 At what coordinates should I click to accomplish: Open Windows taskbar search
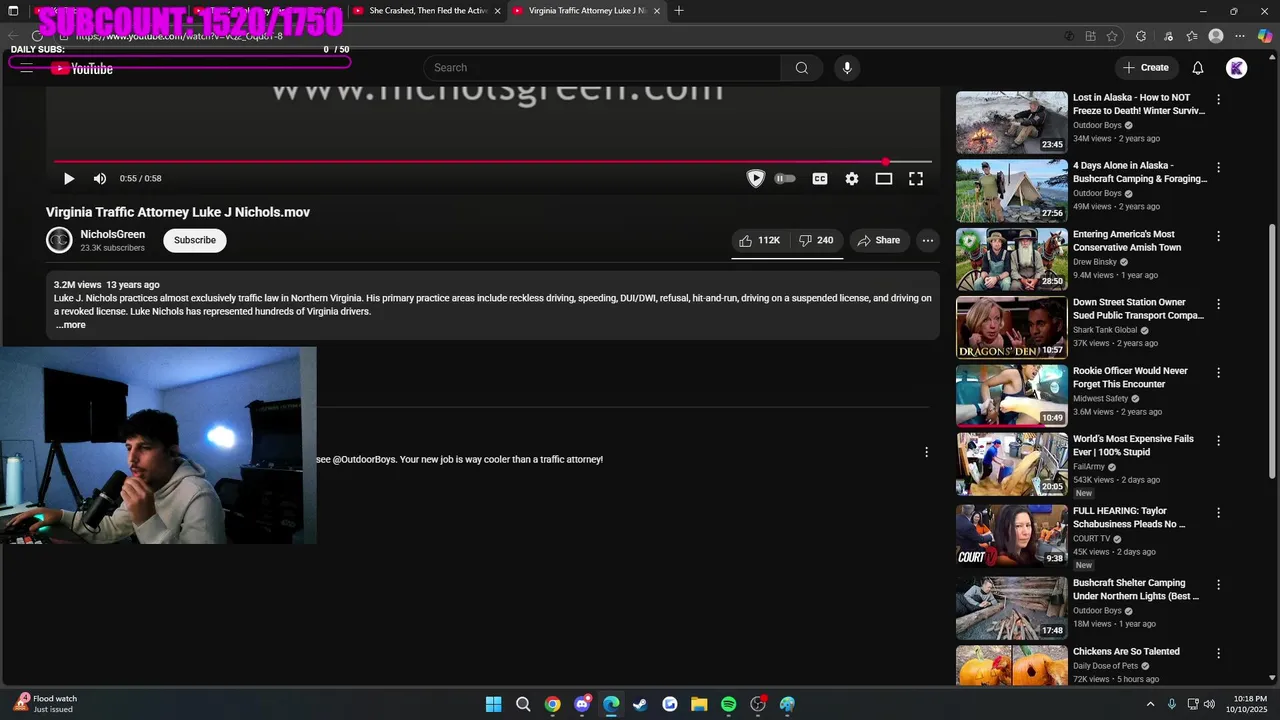pos(523,704)
